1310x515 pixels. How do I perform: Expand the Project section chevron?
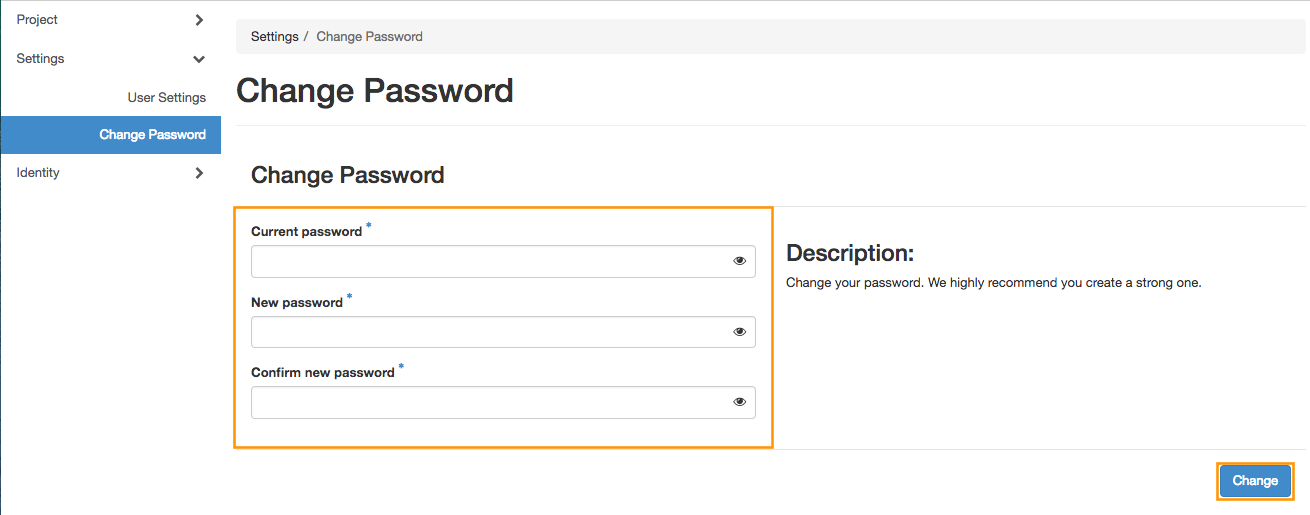point(199,20)
